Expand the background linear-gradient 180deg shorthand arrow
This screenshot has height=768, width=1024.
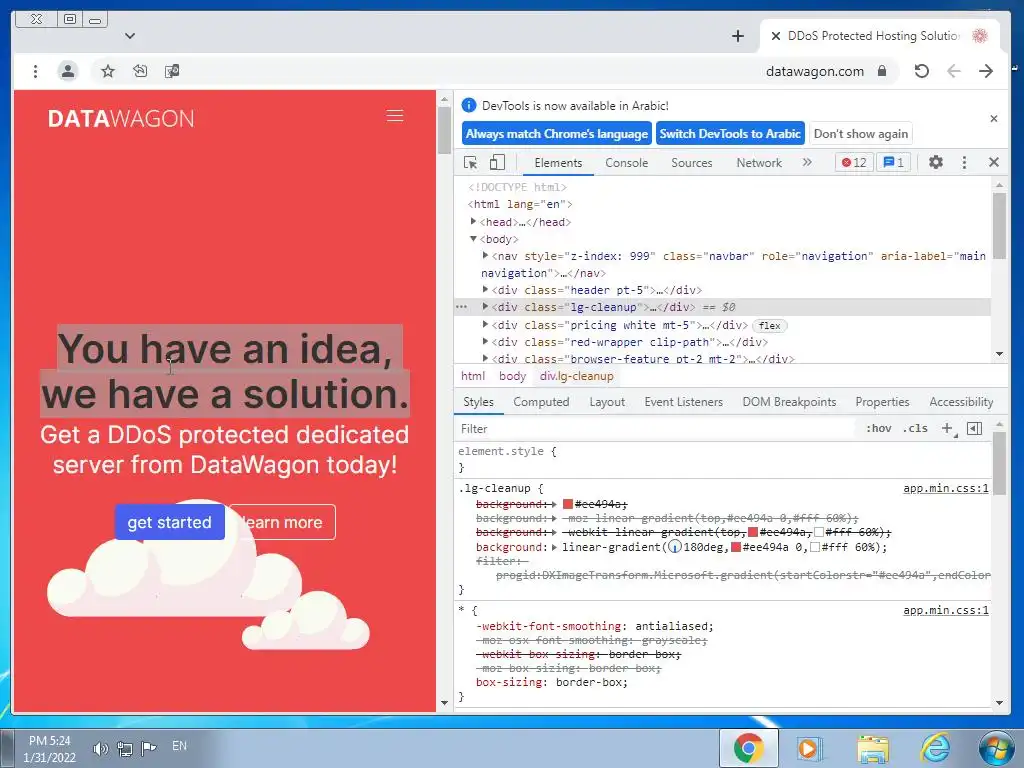554,547
